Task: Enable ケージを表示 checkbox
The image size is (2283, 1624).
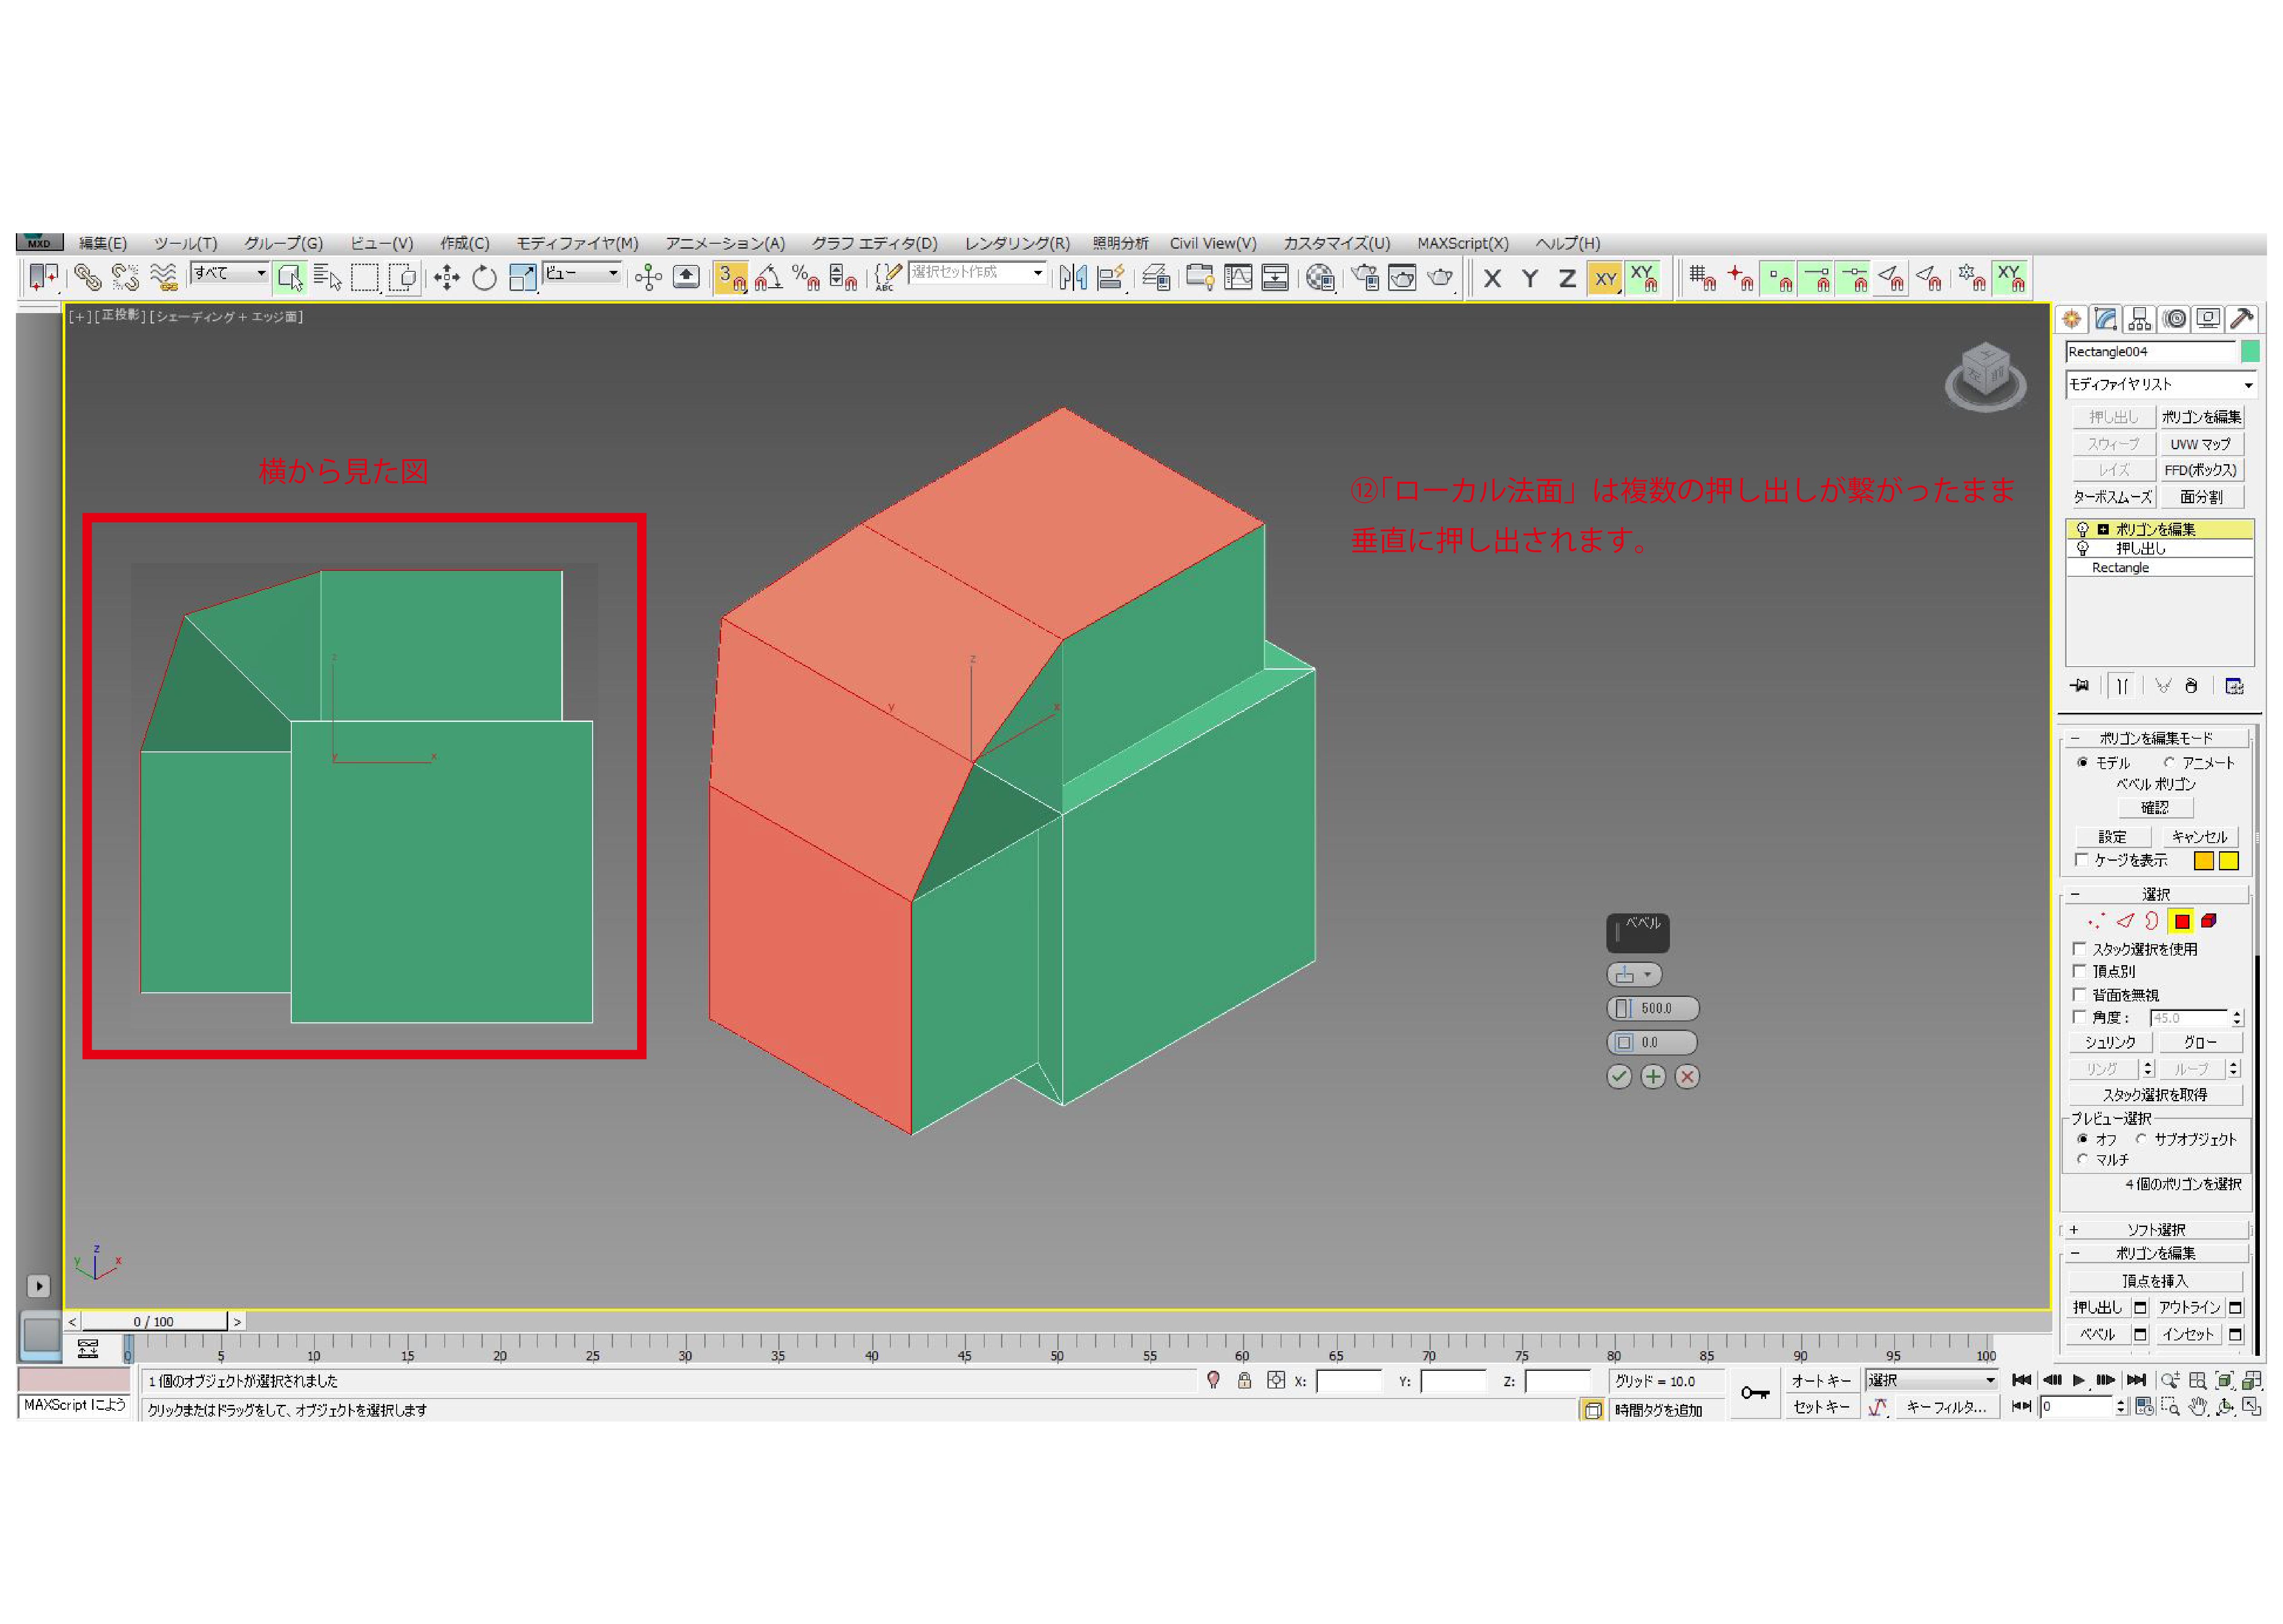Action: (x=2081, y=860)
